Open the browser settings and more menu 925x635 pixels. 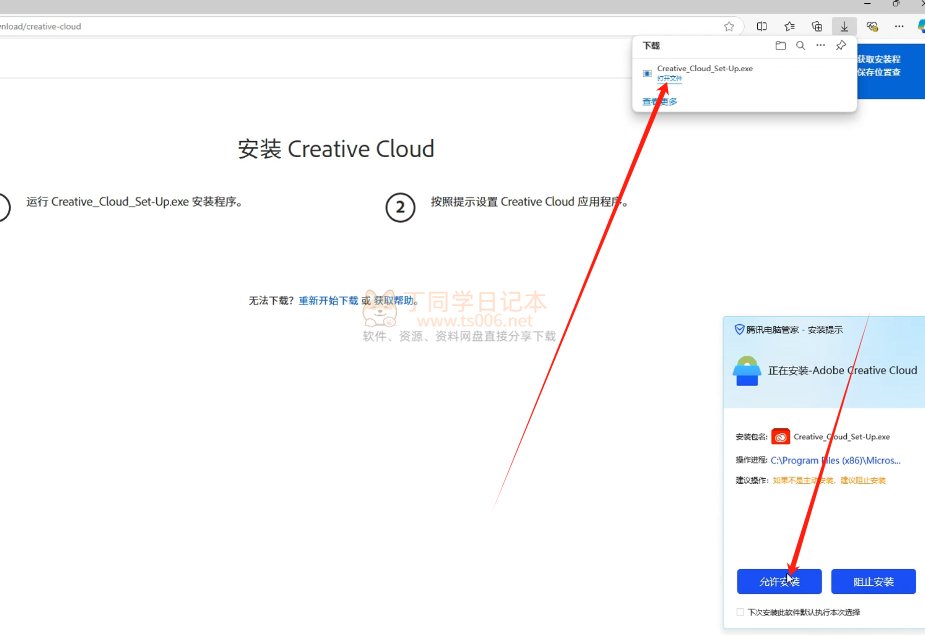pyautogui.click(x=899, y=27)
